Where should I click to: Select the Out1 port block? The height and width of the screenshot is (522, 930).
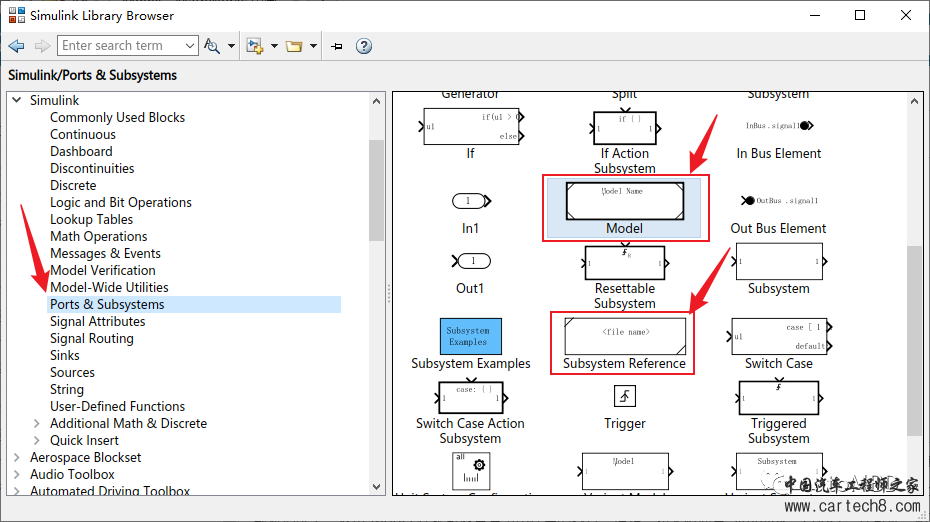point(471,261)
